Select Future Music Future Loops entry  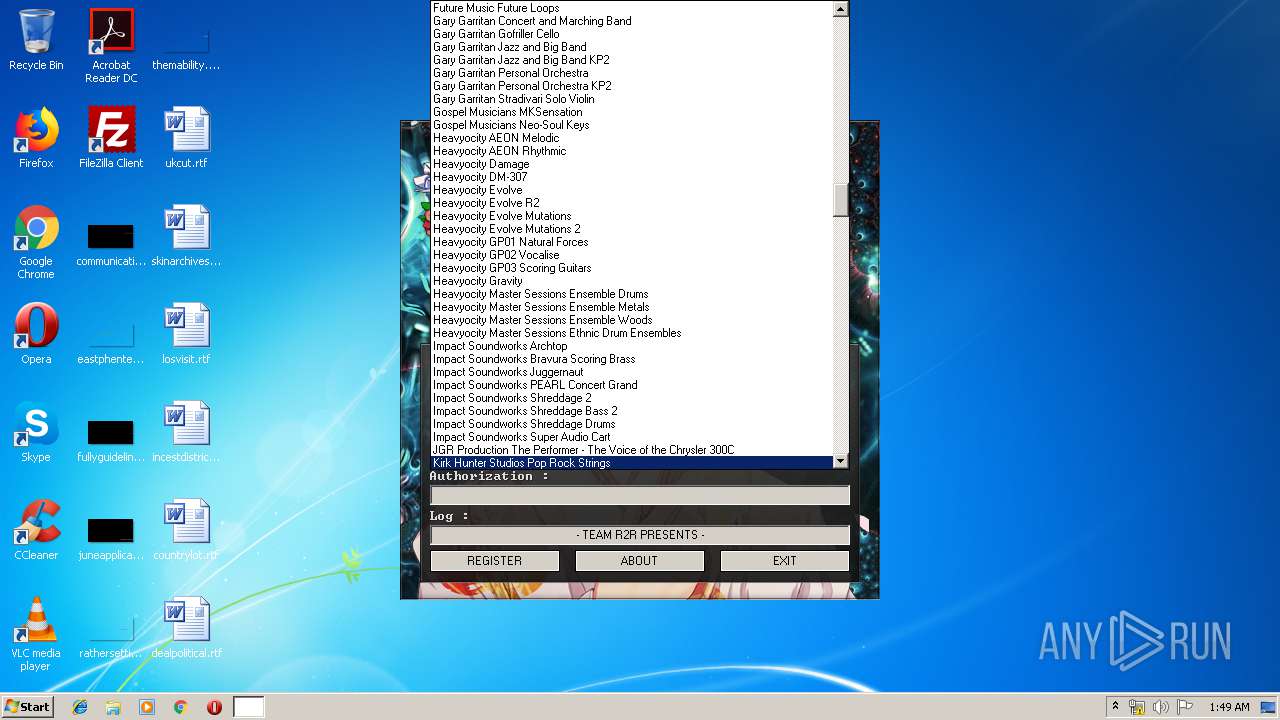tap(632, 8)
